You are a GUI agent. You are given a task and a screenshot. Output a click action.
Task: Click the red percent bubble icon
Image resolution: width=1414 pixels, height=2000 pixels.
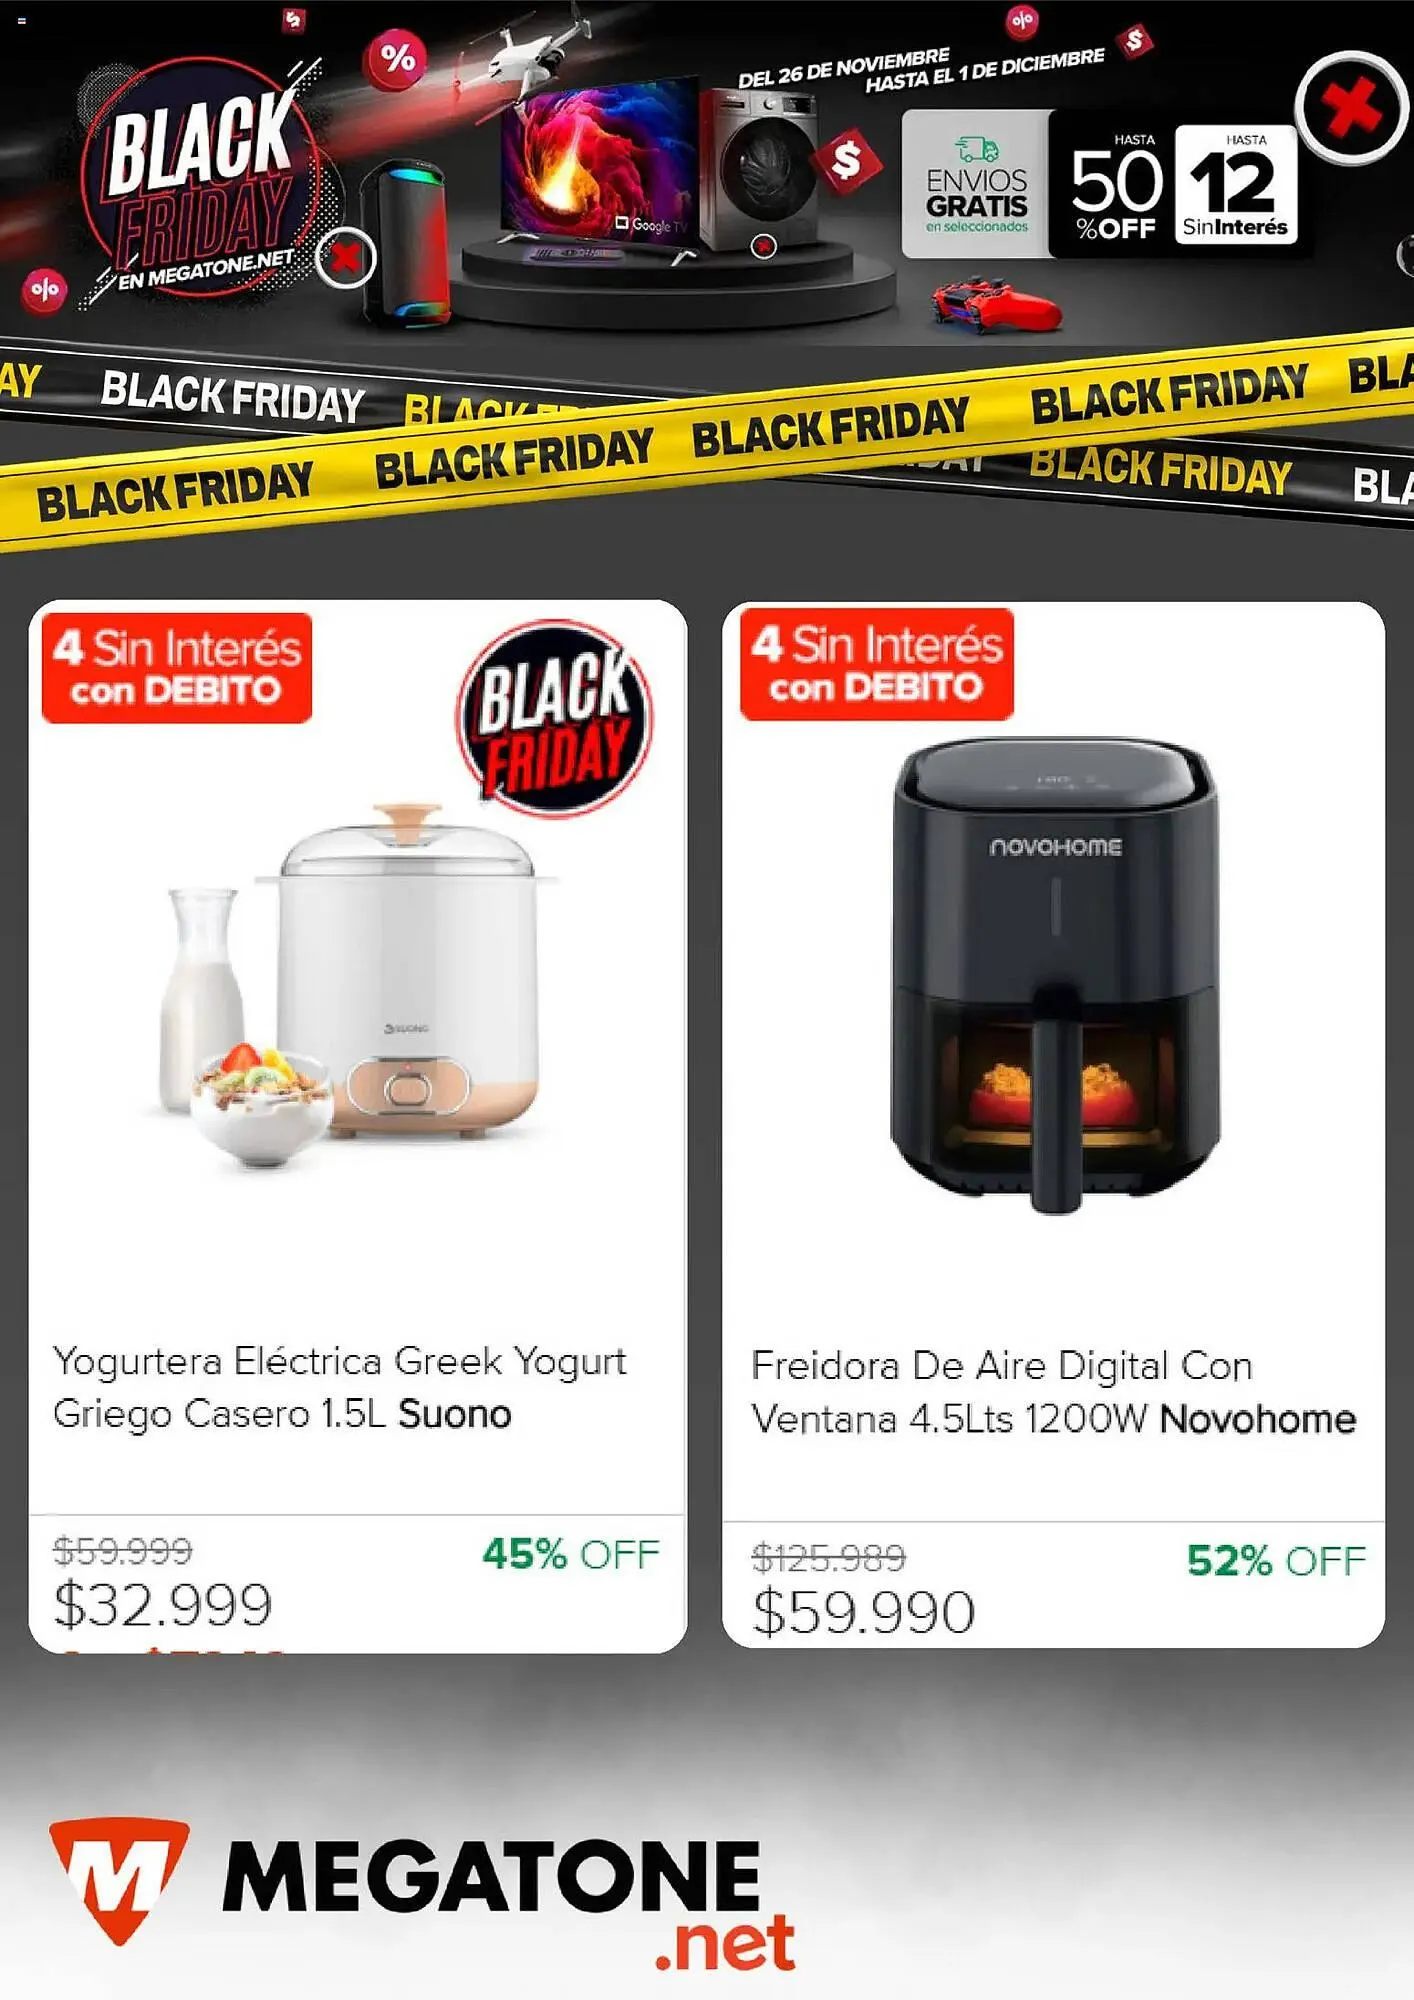(x=397, y=58)
